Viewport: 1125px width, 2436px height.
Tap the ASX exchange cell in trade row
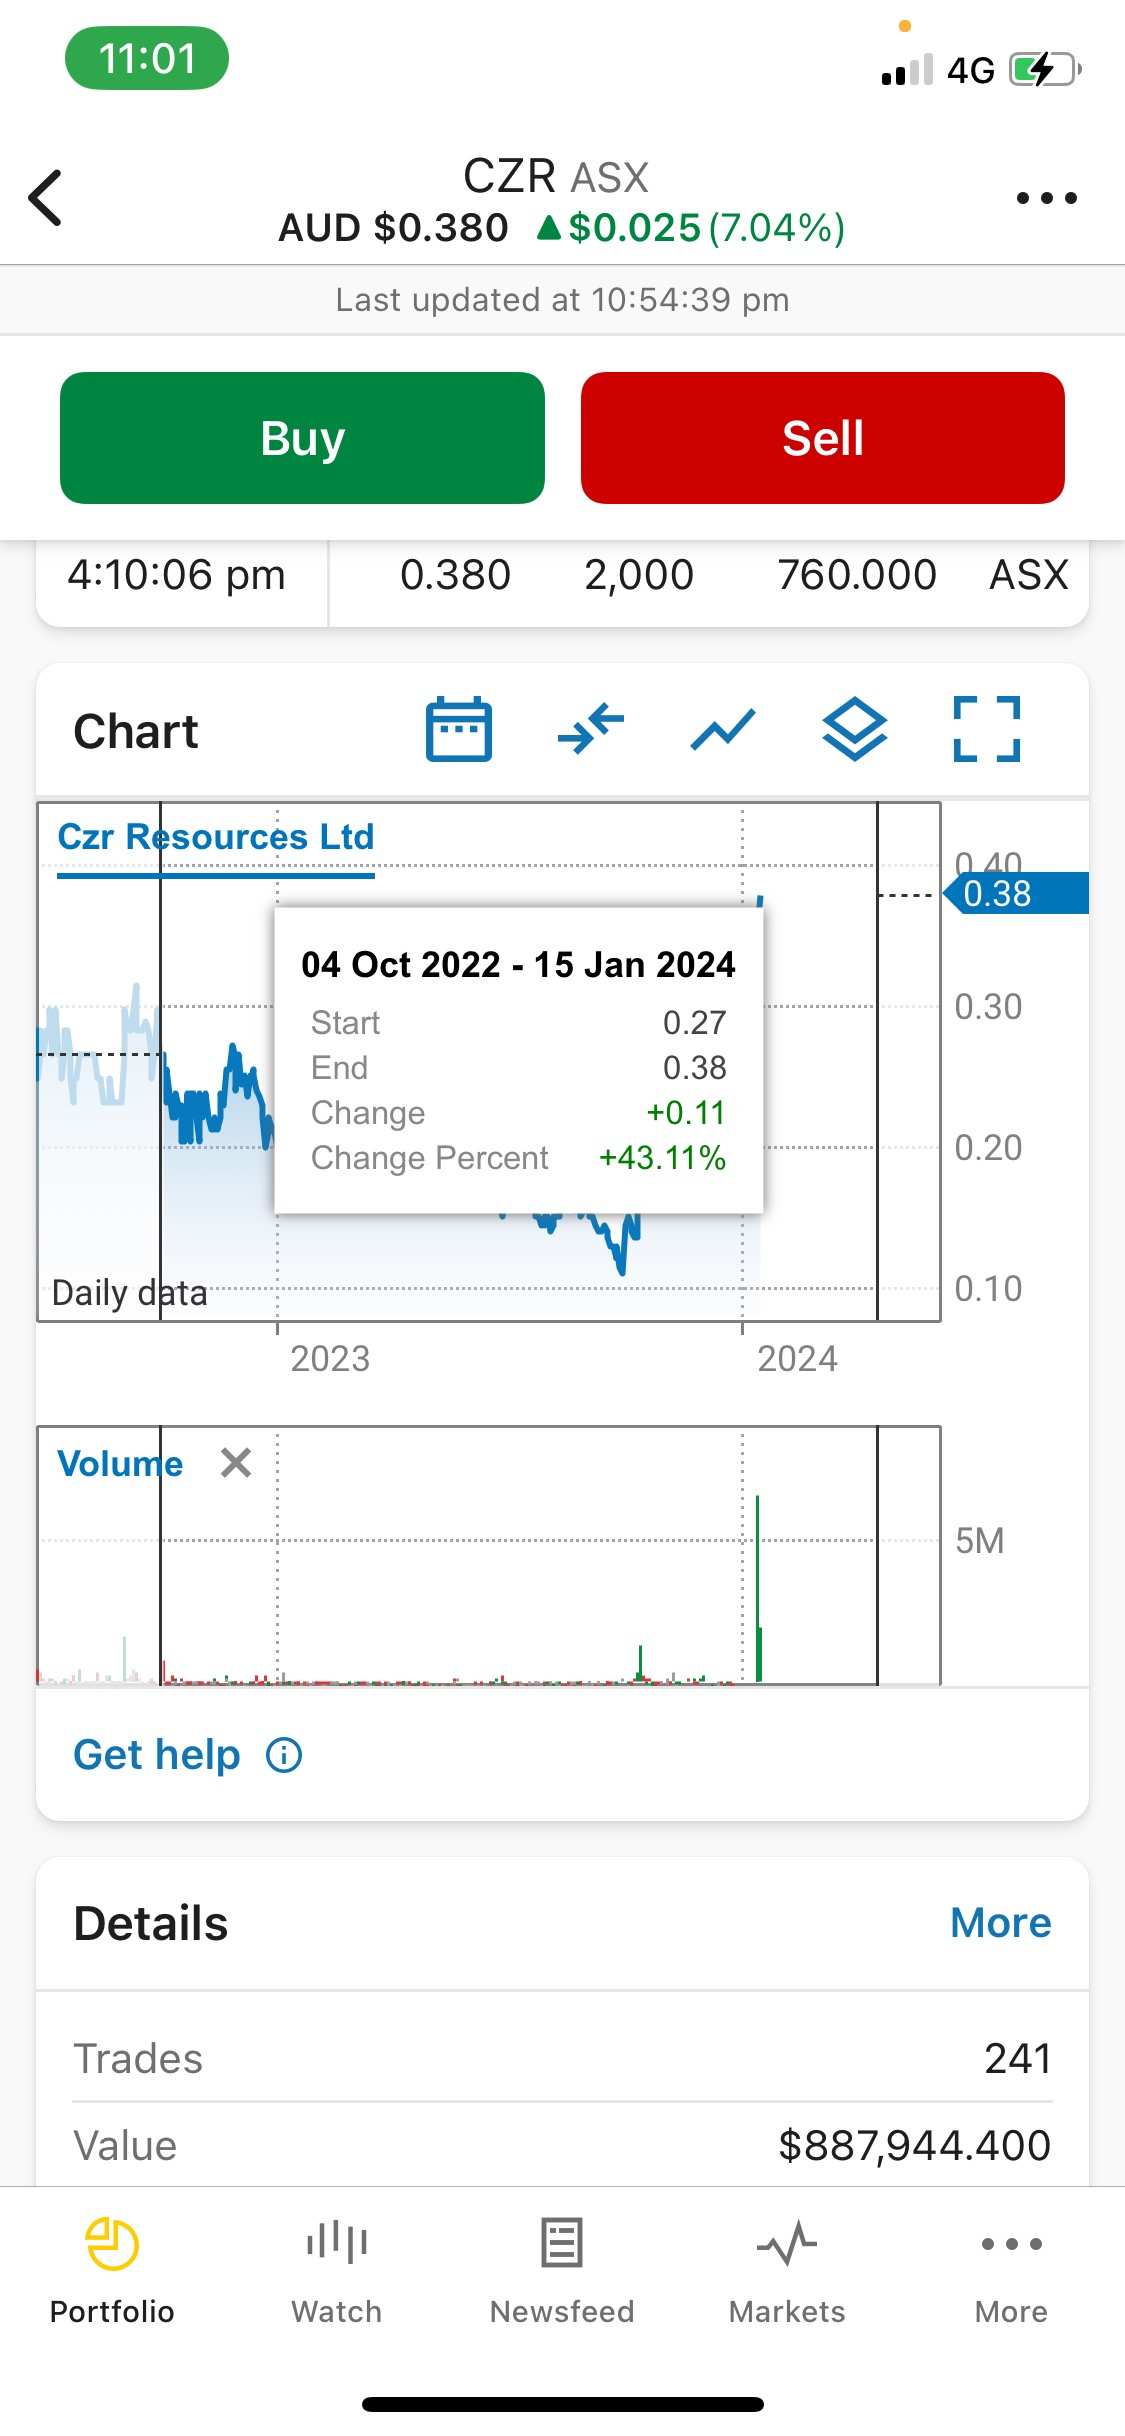[x=1029, y=575]
